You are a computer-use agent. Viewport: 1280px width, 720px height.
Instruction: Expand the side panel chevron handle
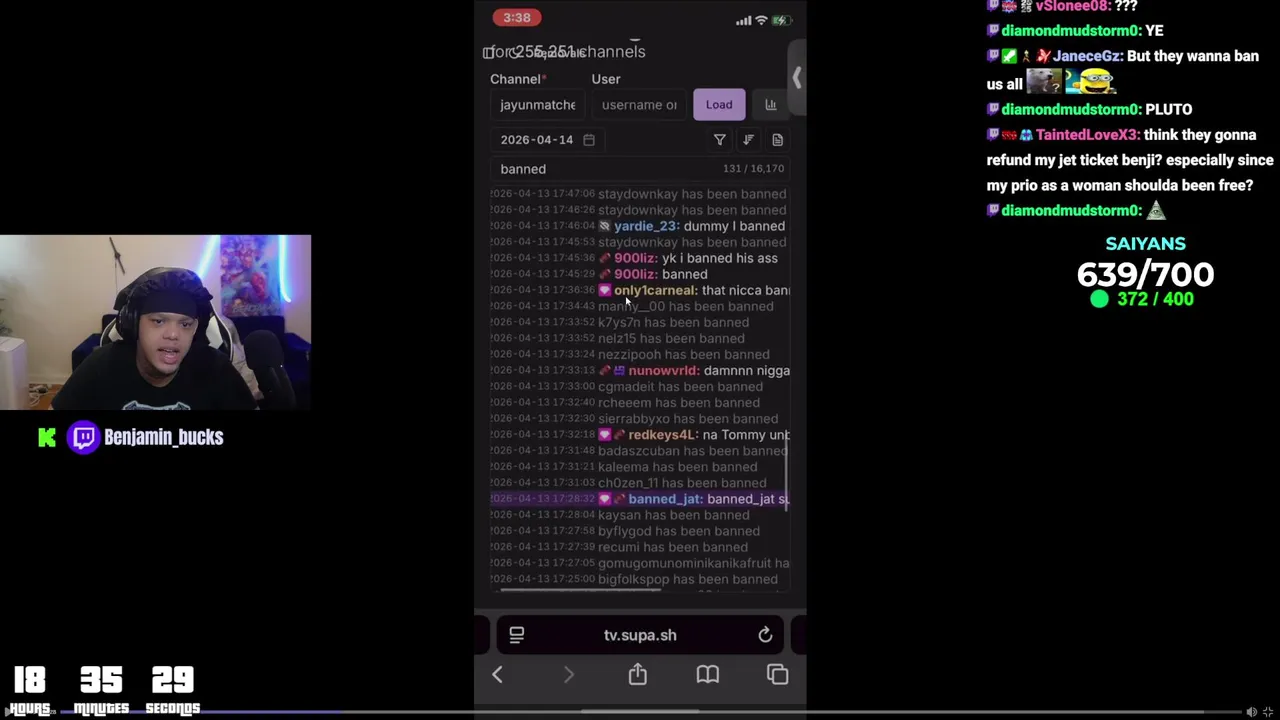point(796,78)
